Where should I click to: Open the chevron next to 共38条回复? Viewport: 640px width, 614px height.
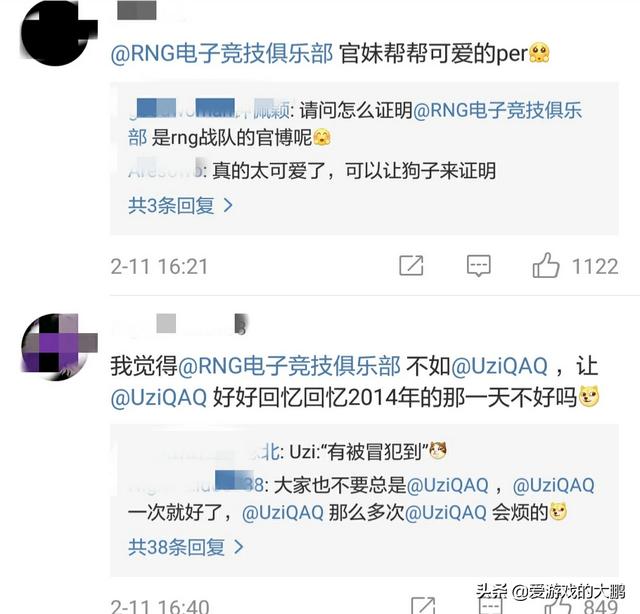click(x=239, y=547)
